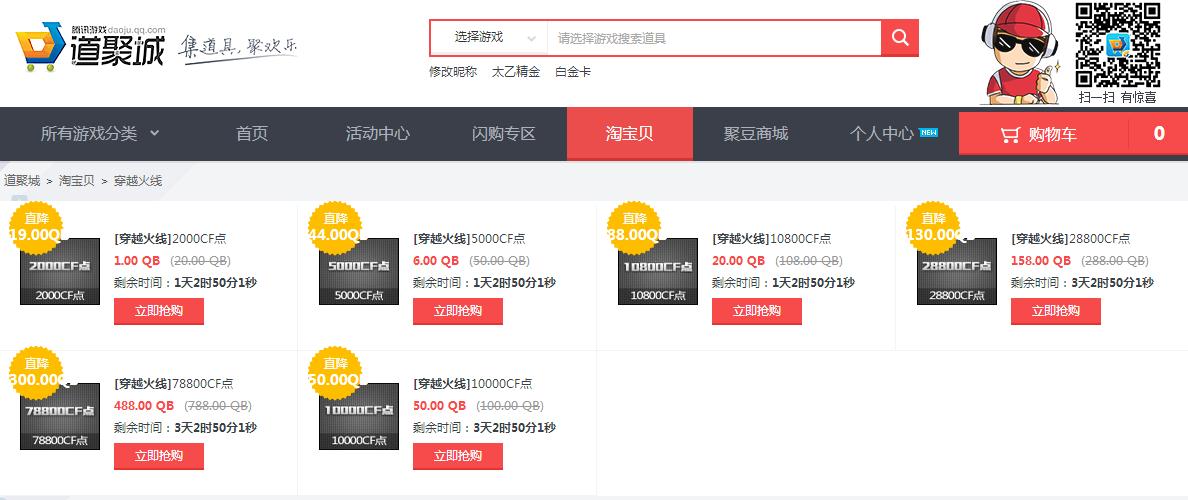Image resolution: width=1188 pixels, height=500 pixels.
Task: Open the 闪购专区 tab
Action: pyautogui.click(x=504, y=134)
